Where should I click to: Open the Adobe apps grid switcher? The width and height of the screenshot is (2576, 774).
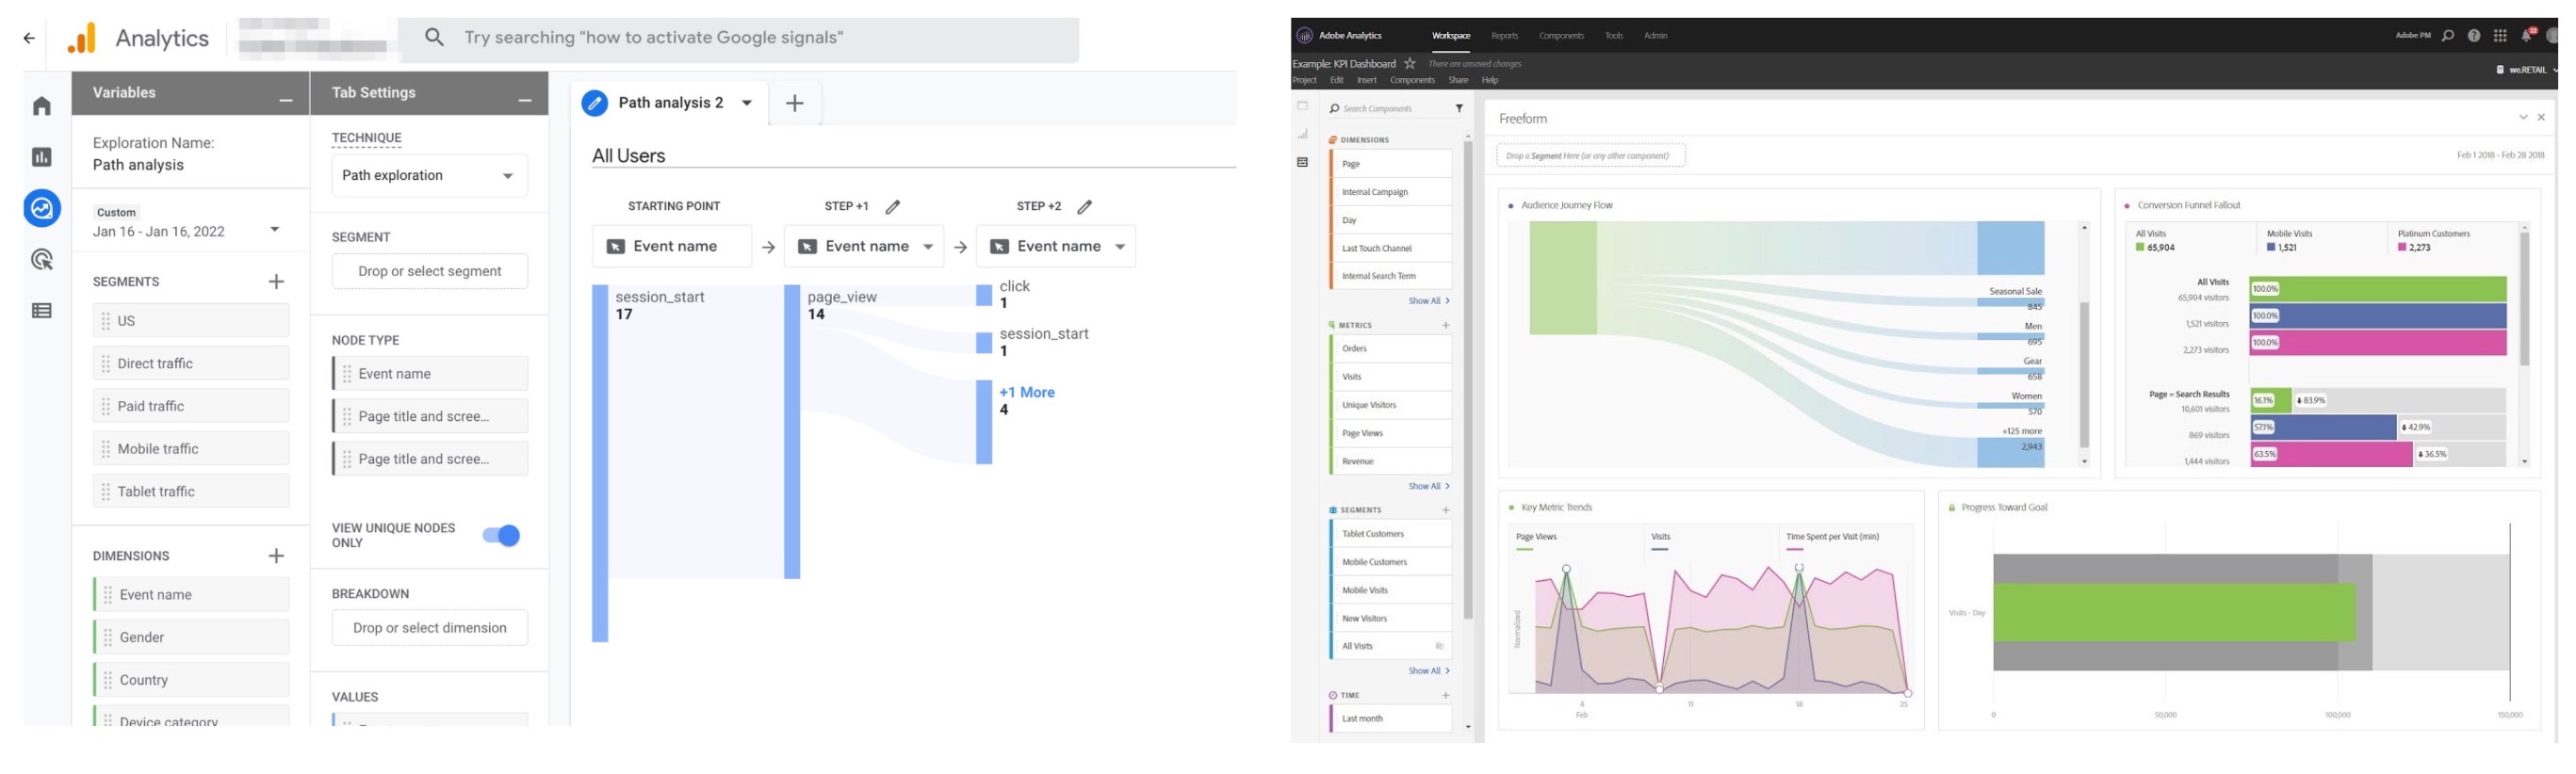(2500, 36)
